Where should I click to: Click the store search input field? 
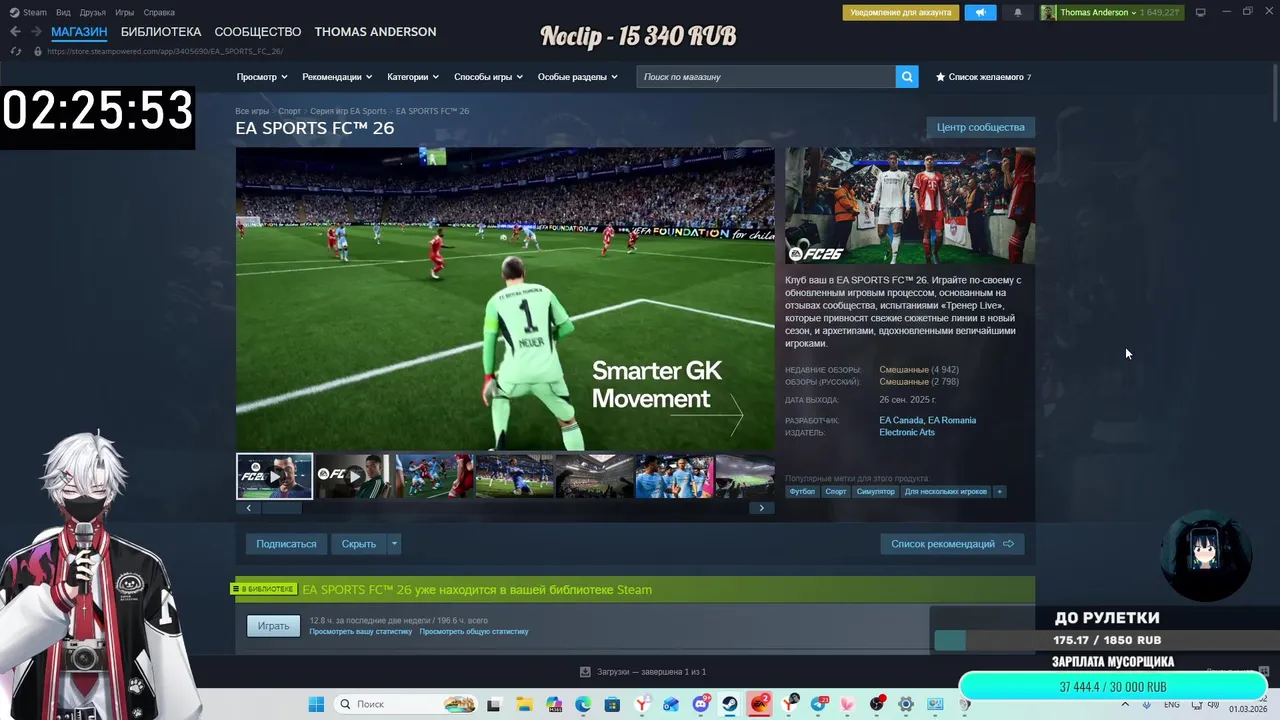(x=766, y=77)
